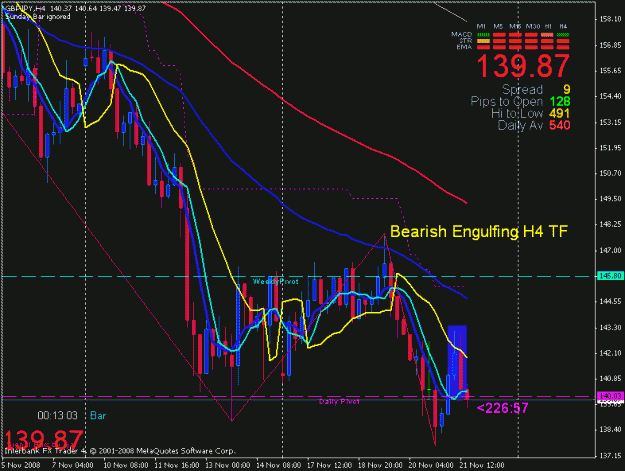Viewport: 625px width, 471px height.
Task: Click the 137.15 price axis label
Action: click(610, 455)
